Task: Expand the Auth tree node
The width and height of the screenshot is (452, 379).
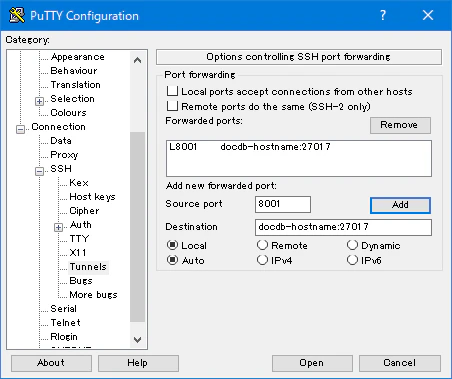Action: [x=58, y=227]
